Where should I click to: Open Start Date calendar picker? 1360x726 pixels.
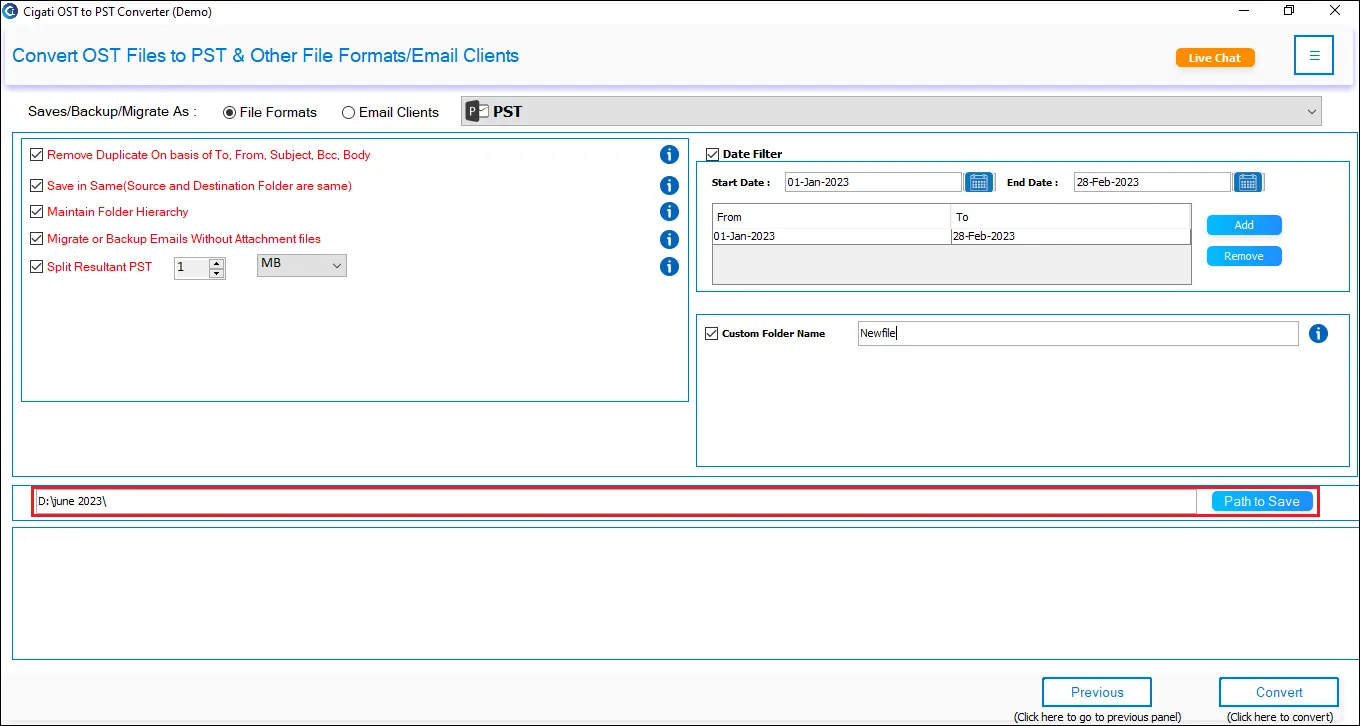pos(979,182)
